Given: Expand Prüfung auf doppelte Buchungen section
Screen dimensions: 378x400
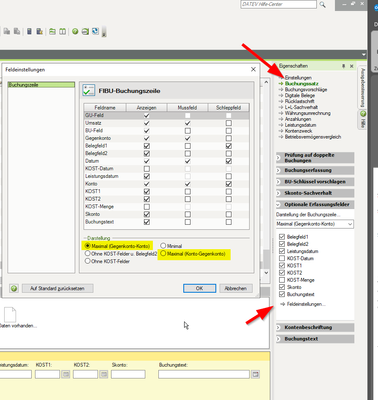Looking at the screenshot, I should pyautogui.click(x=315, y=158).
